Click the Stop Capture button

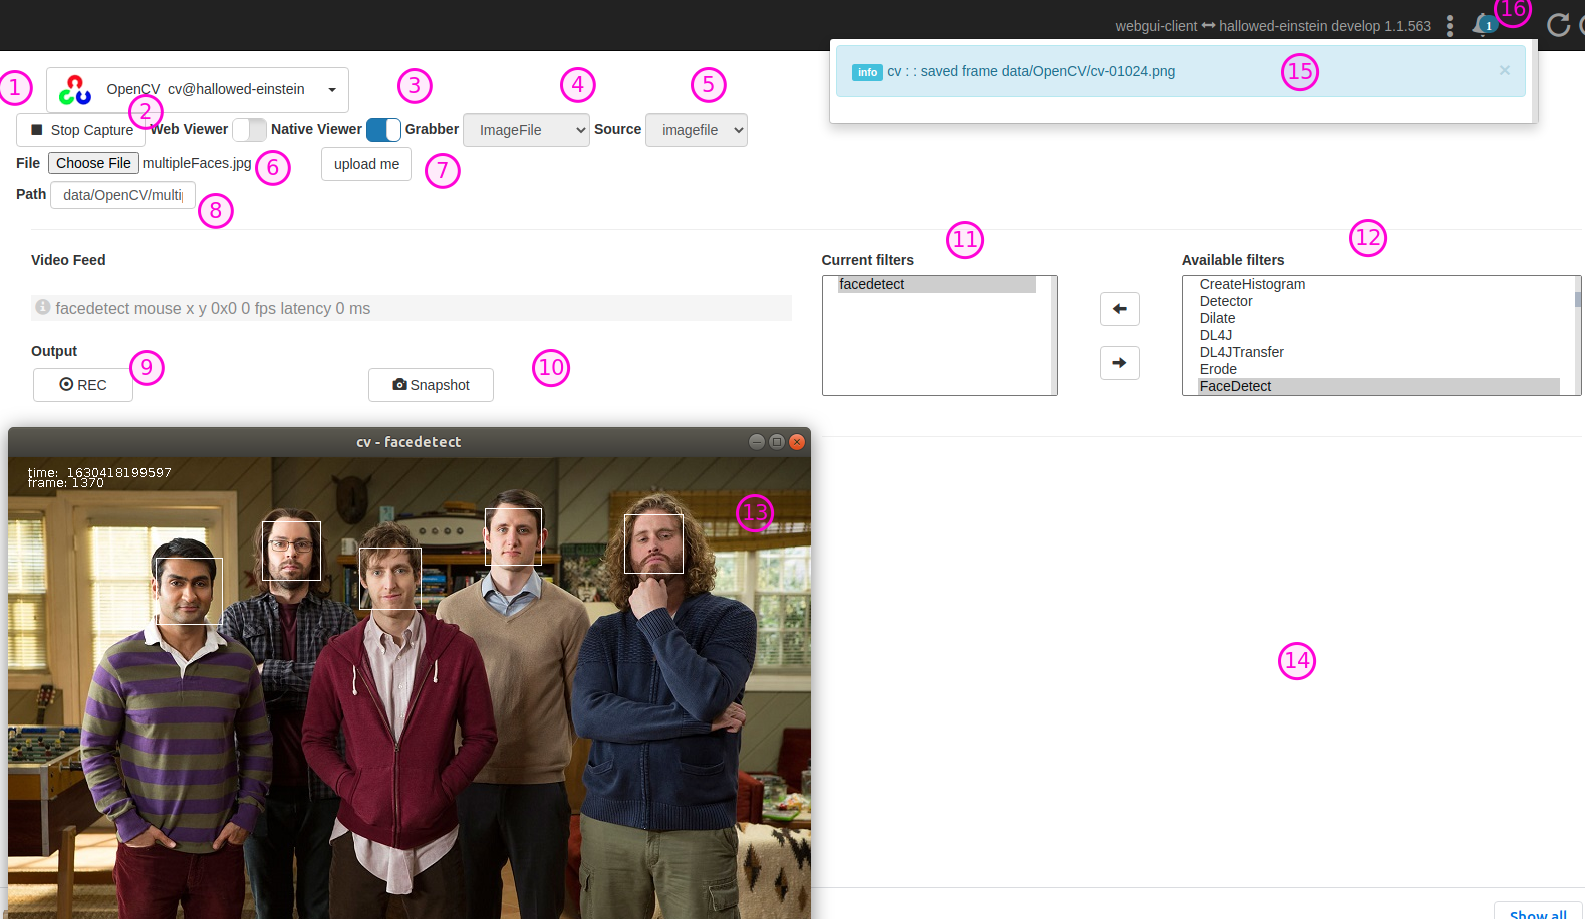[81, 130]
